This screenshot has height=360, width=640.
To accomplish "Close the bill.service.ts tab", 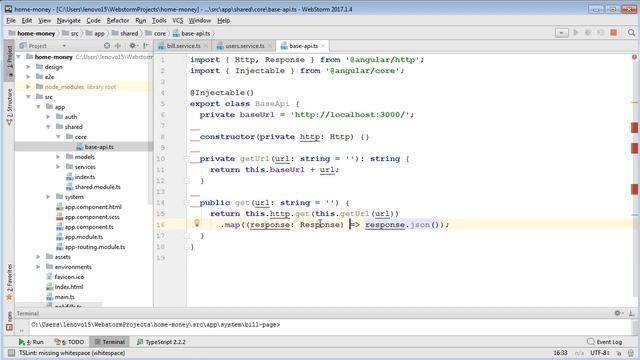I will (x=205, y=46).
